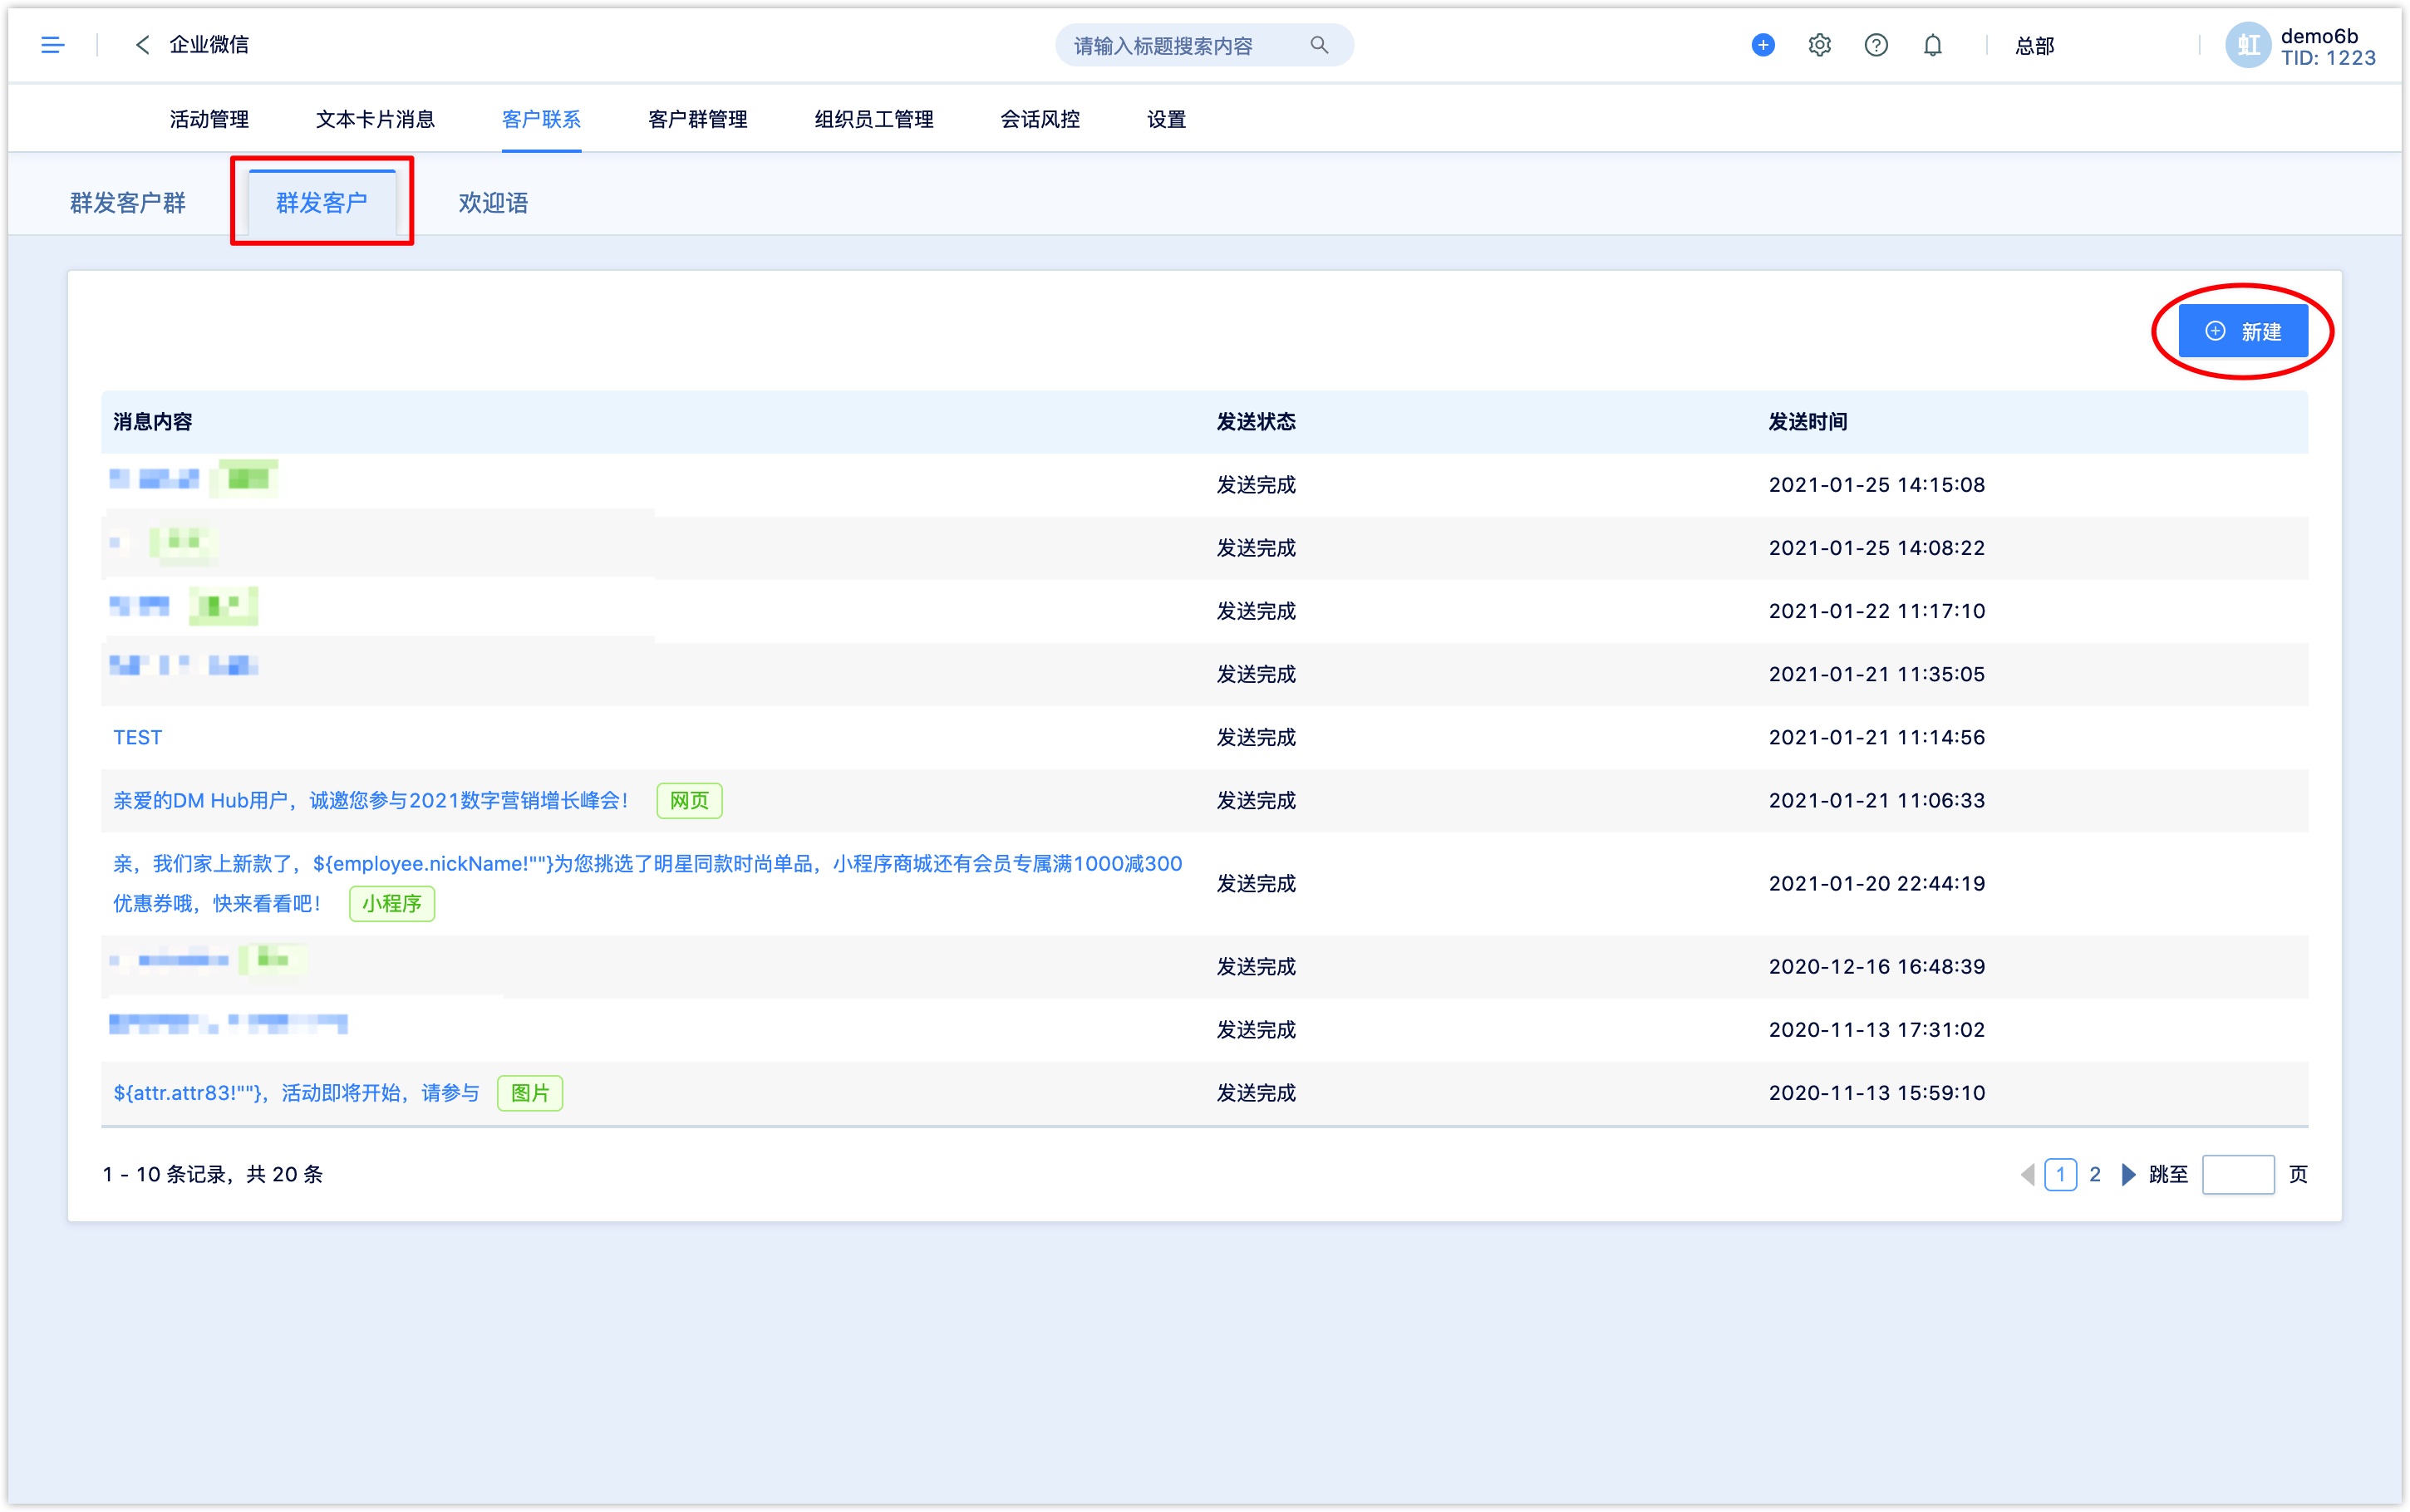
Task: Click the blue plus add icon
Action: pyautogui.click(x=1763, y=45)
